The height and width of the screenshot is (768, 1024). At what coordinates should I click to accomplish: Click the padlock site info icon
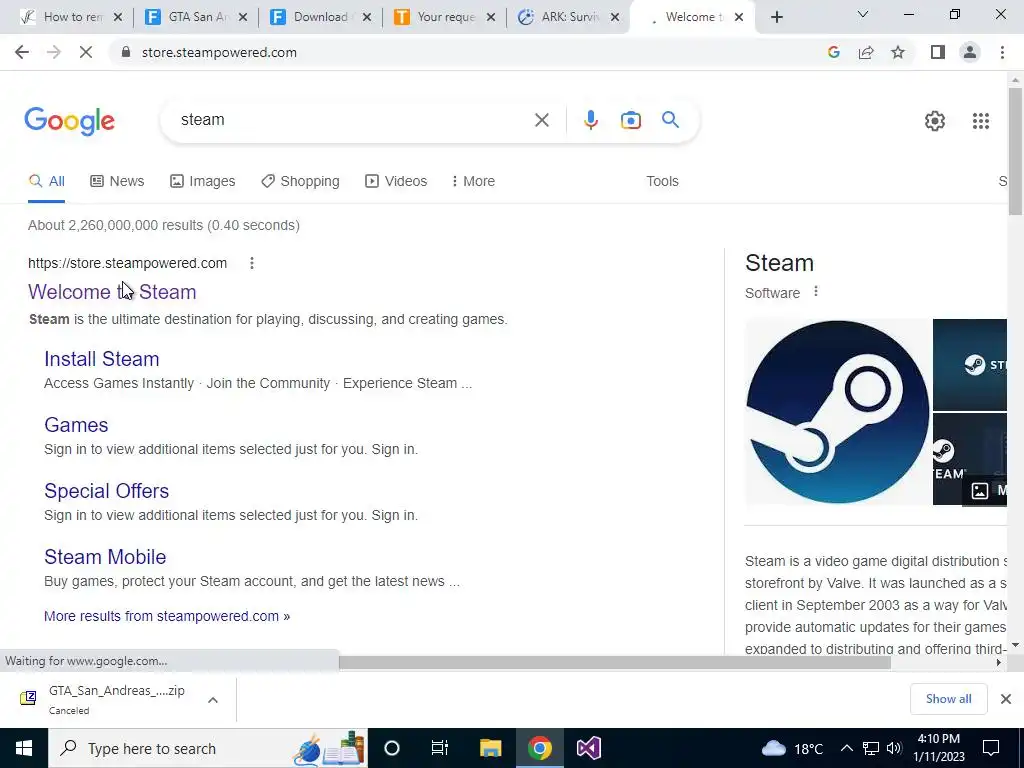coord(126,52)
